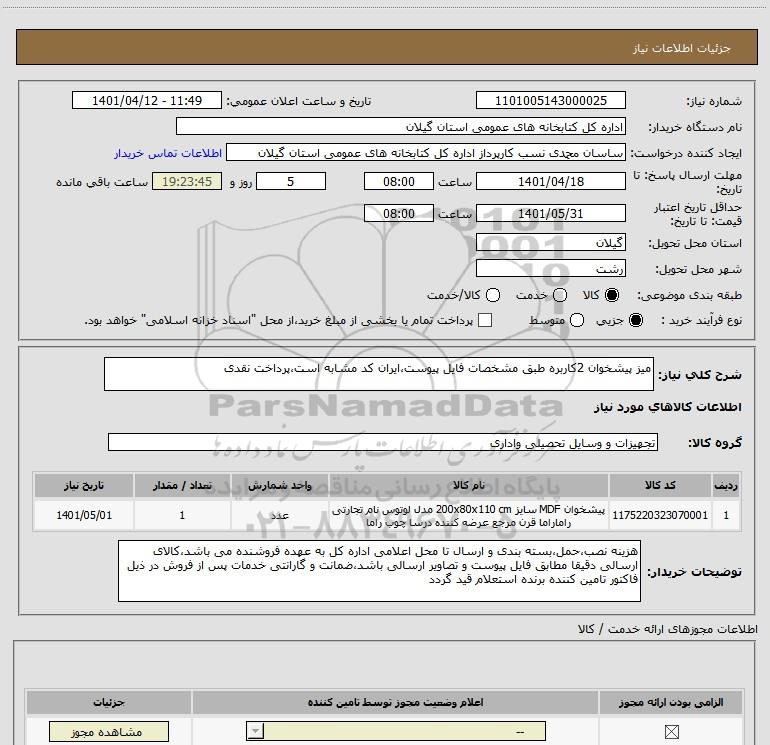
Task: Click the توضیحات خریدار text area
Action: [379, 571]
